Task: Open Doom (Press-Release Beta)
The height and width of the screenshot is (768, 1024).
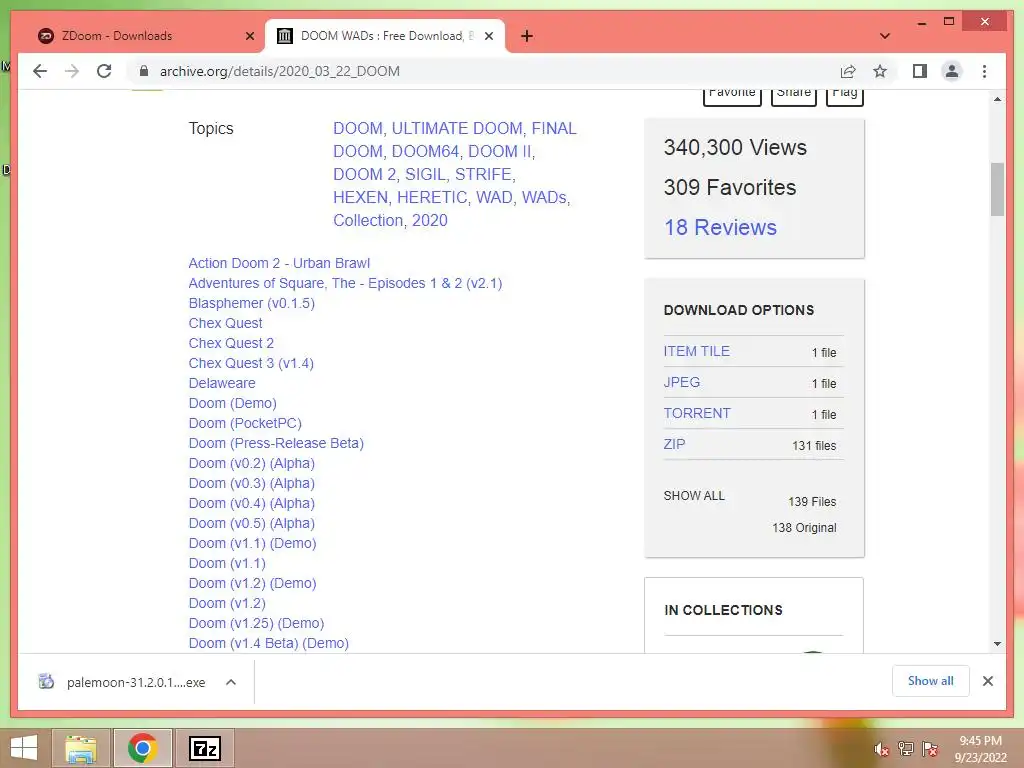Action: pos(276,443)
